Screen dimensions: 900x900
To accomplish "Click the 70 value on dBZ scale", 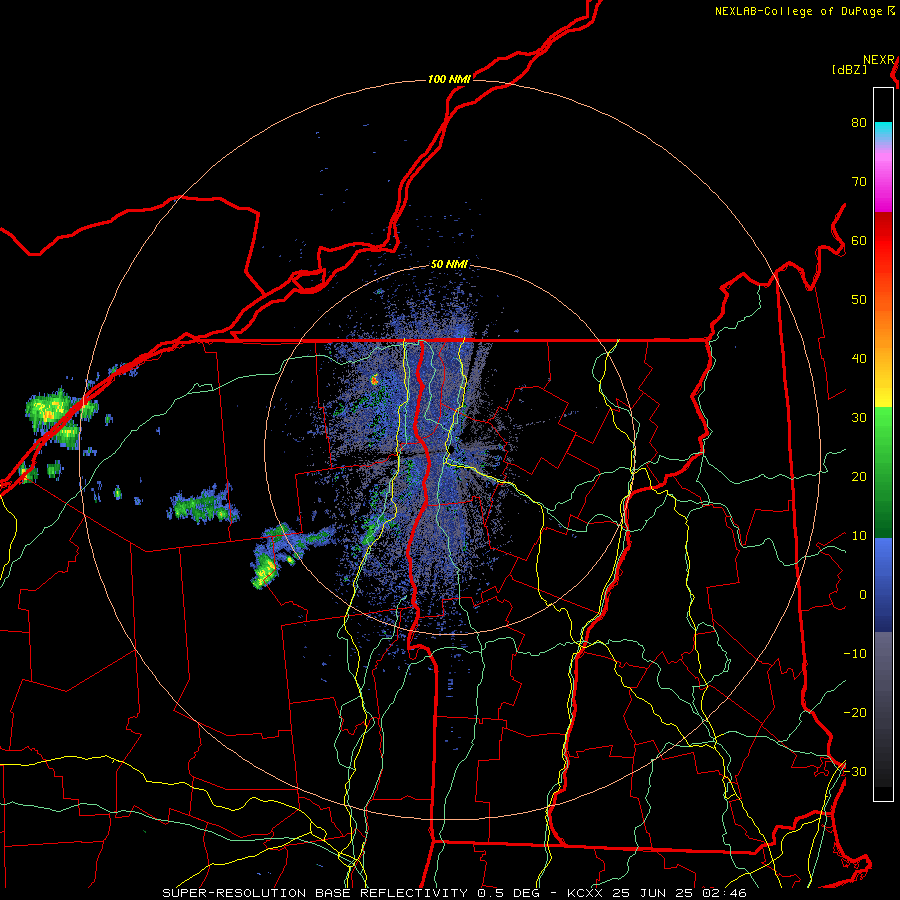I will (859, 182).
